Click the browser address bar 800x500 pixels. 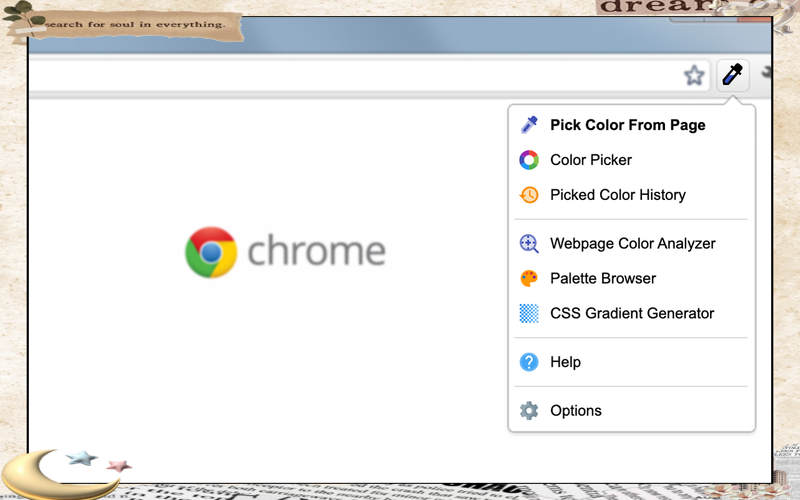pyautogui.click(x=370, y=76)
